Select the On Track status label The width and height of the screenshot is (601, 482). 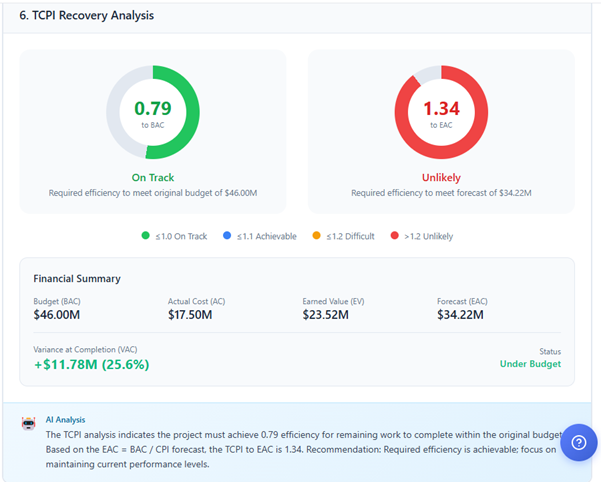click(x=153, y=178)
